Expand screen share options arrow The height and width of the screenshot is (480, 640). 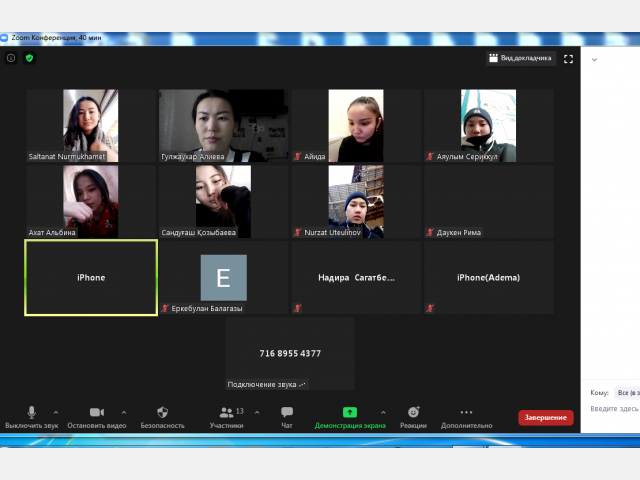point(383,412)
